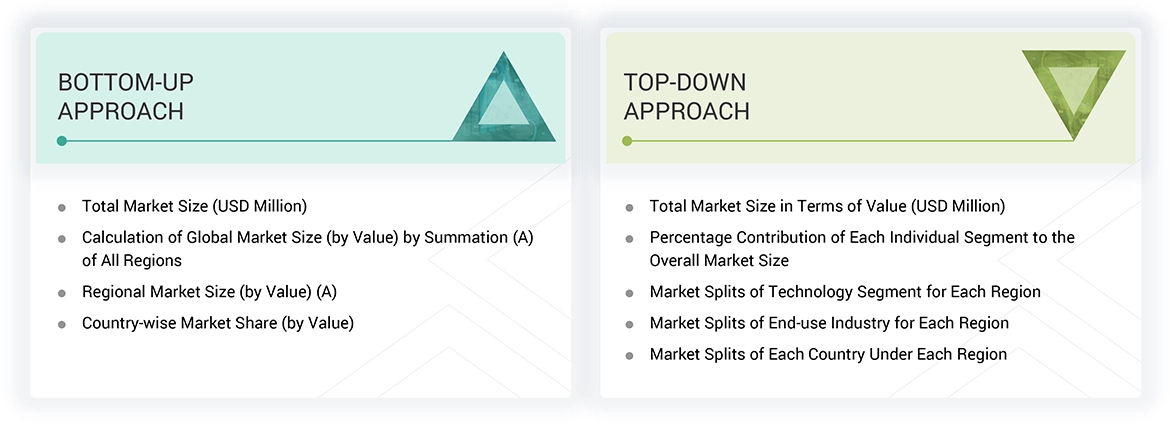Select Market Splits of Each Country item

click(828, 354)
